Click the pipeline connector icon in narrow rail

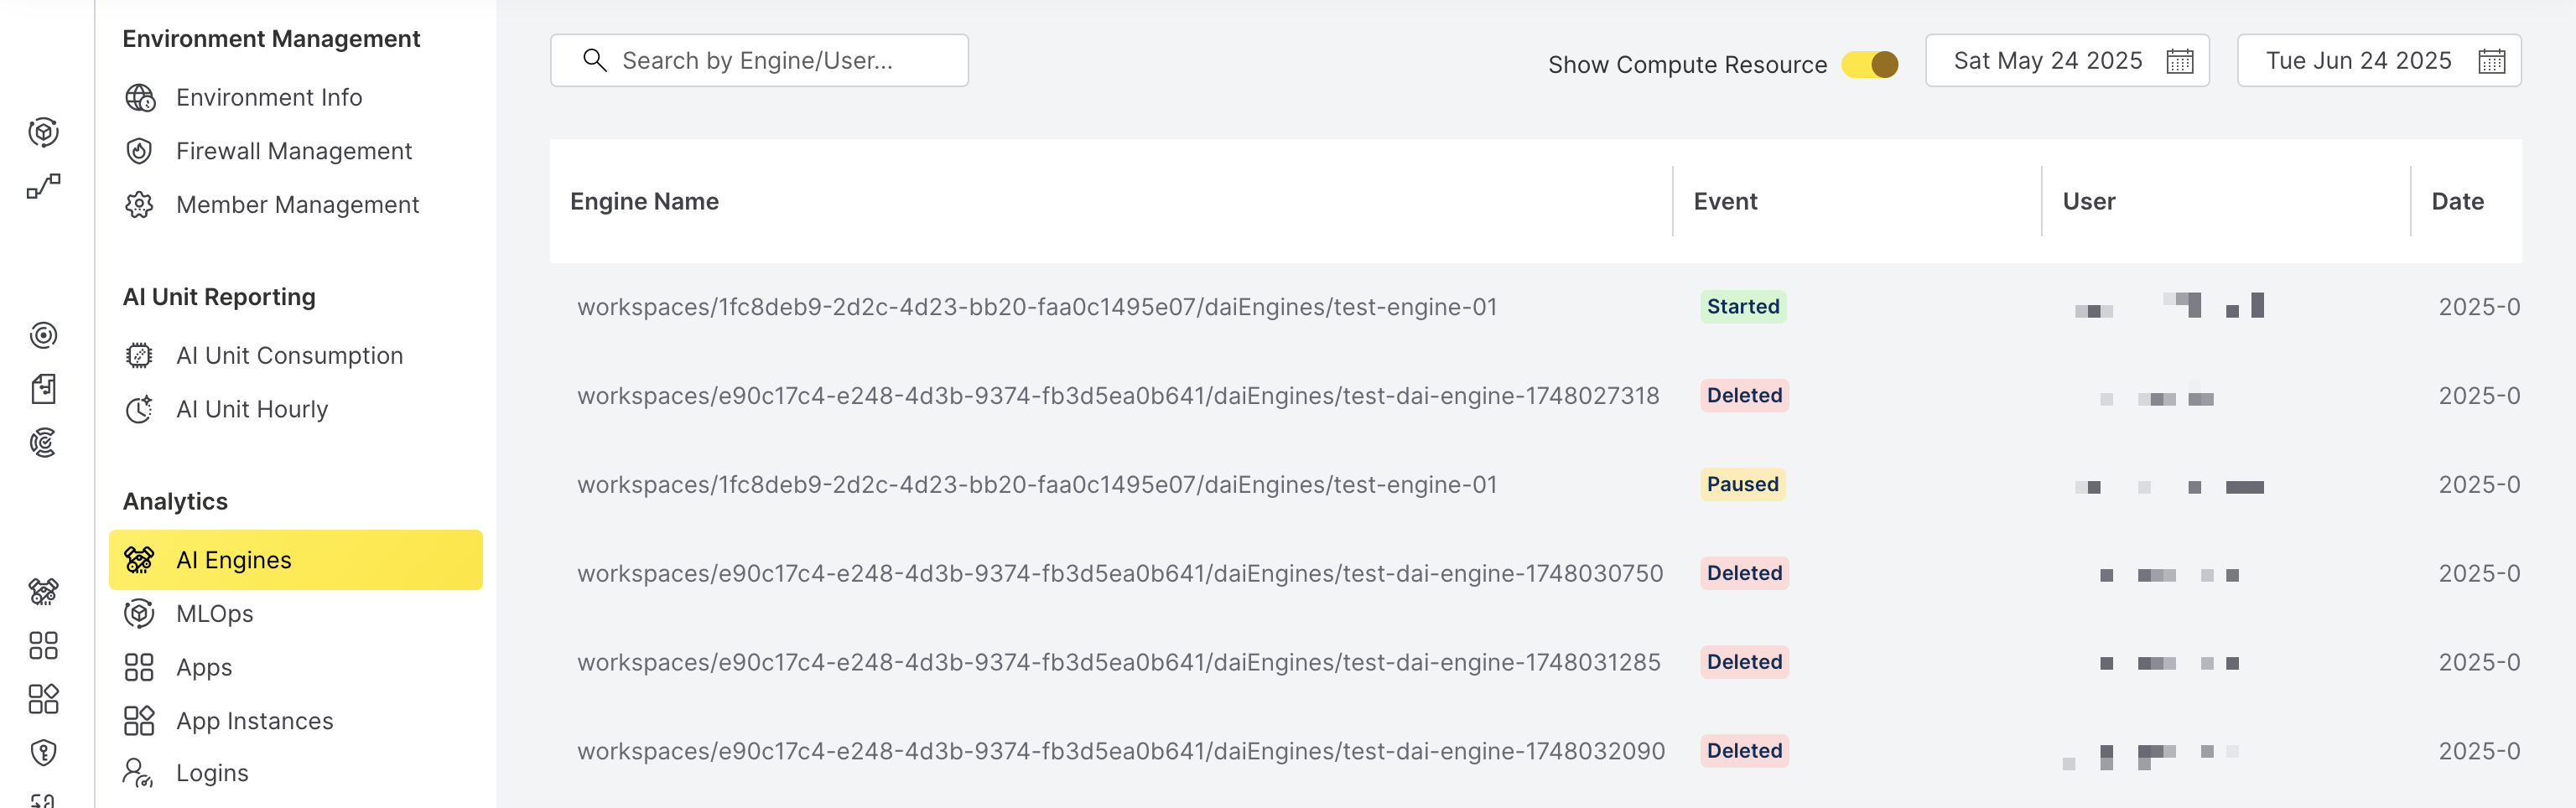tap(43, 186)
